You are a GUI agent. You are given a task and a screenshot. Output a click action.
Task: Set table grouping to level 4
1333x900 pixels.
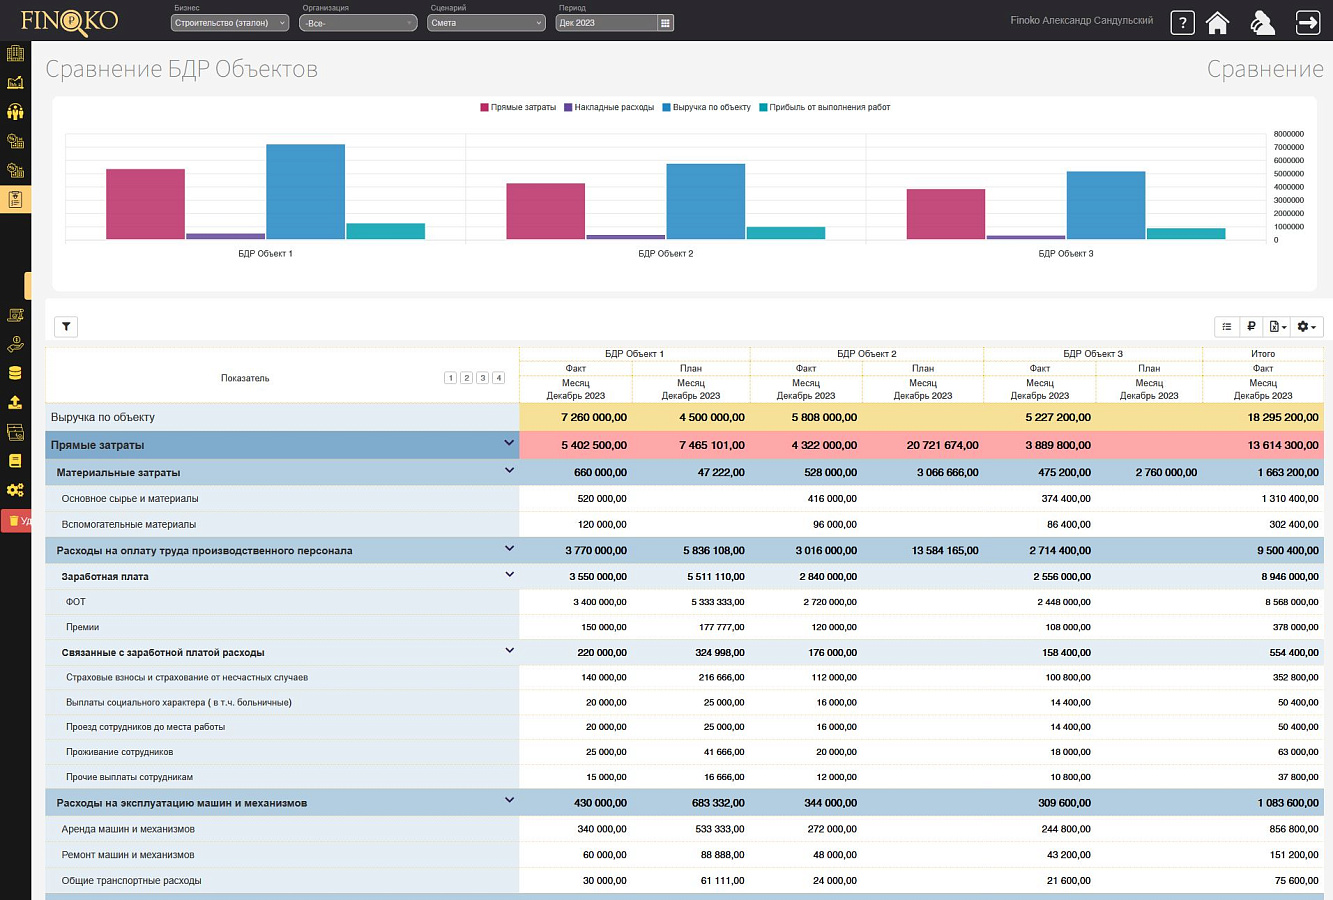498,378
